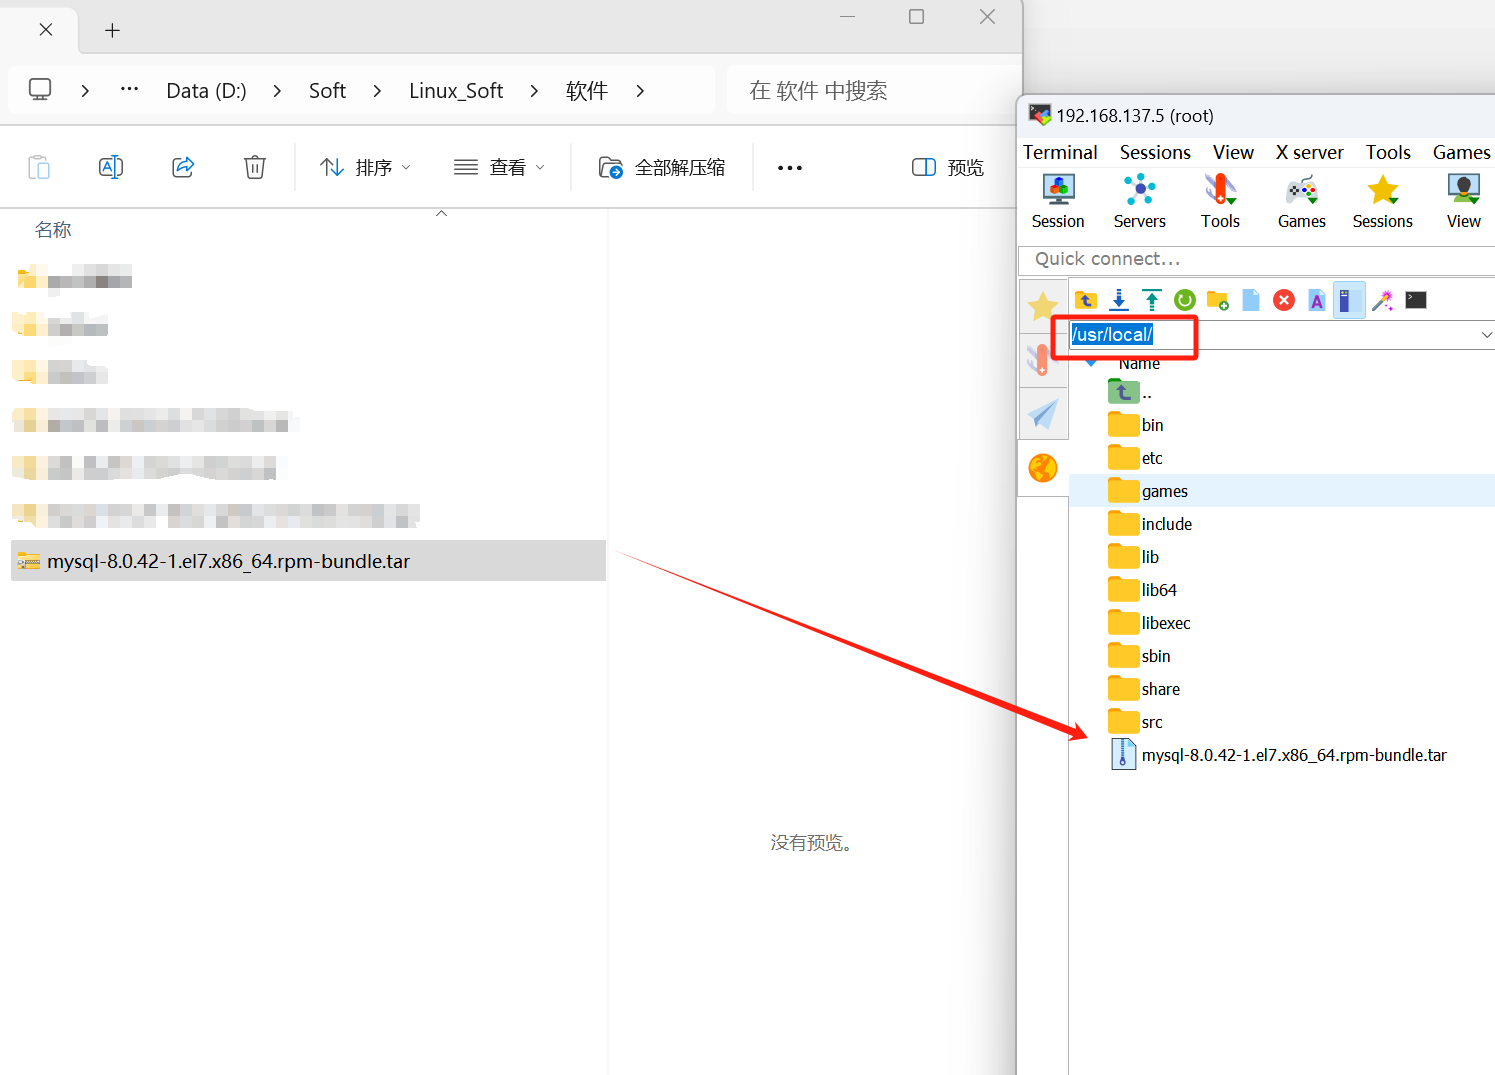Expand chevron after Soft in breadcrumb

377,91
